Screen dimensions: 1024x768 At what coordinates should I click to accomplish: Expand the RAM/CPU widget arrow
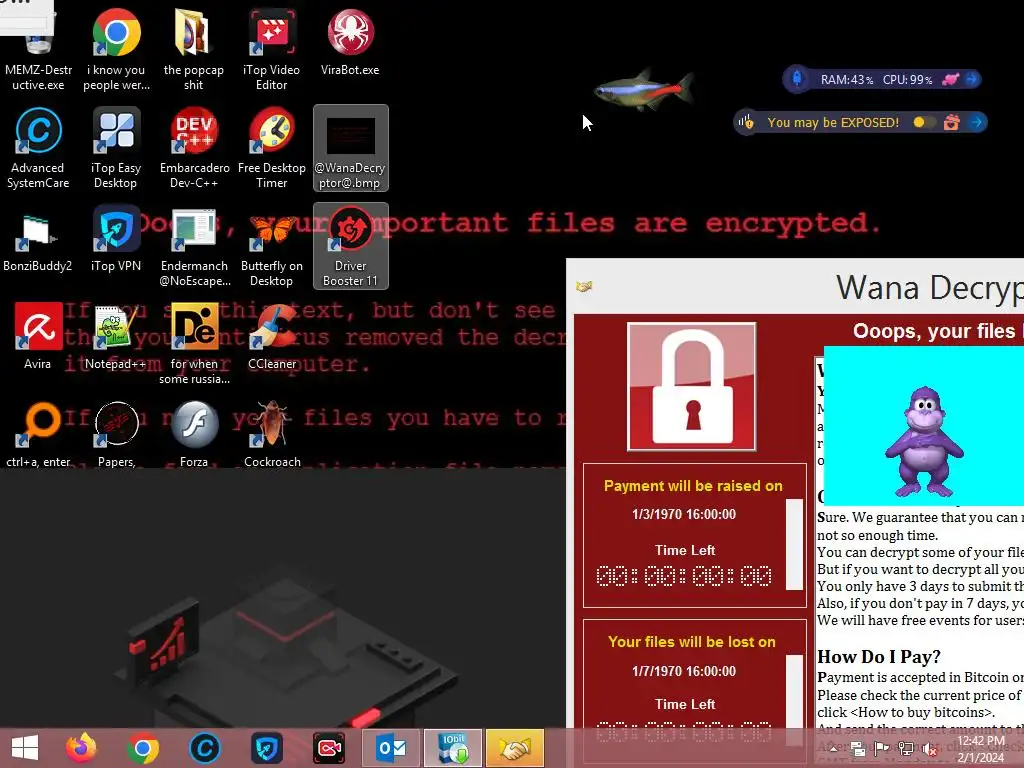[x=972, y=79]
